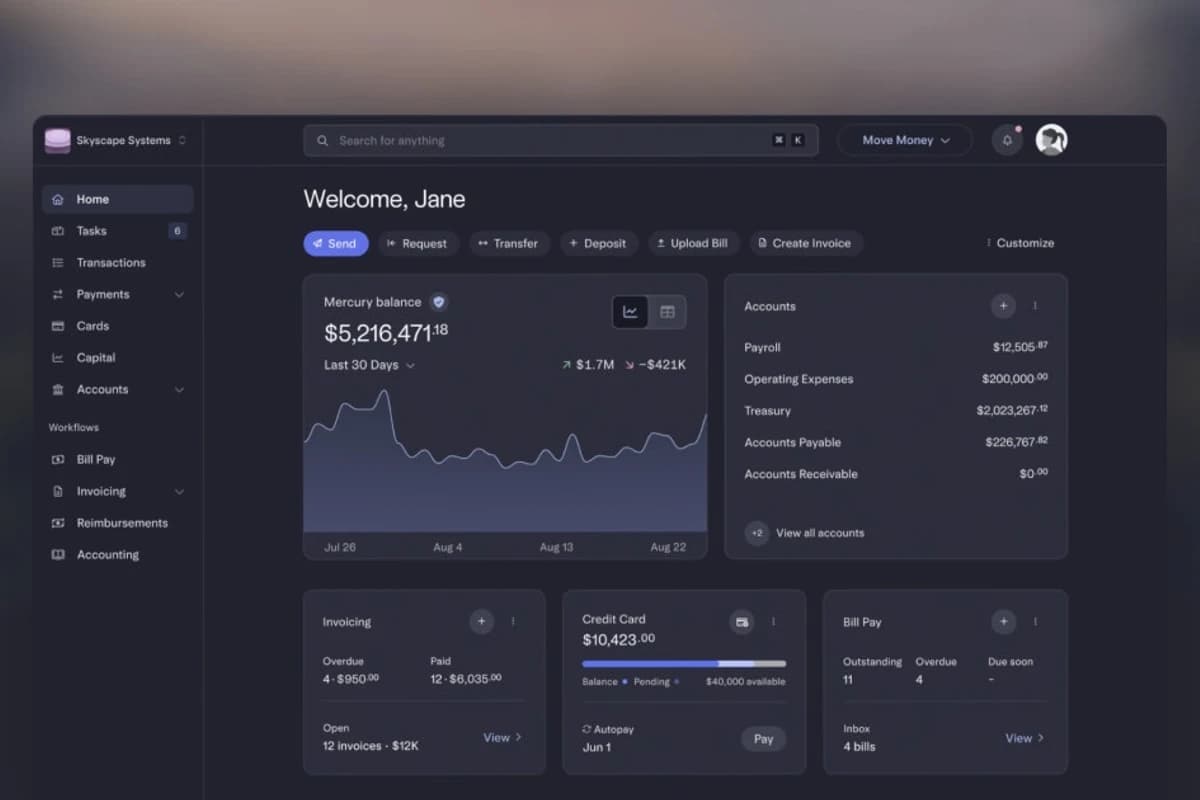Click the Invoicing card plus icon
Viewport: 1200px width, 800px height.
(481, 621)
